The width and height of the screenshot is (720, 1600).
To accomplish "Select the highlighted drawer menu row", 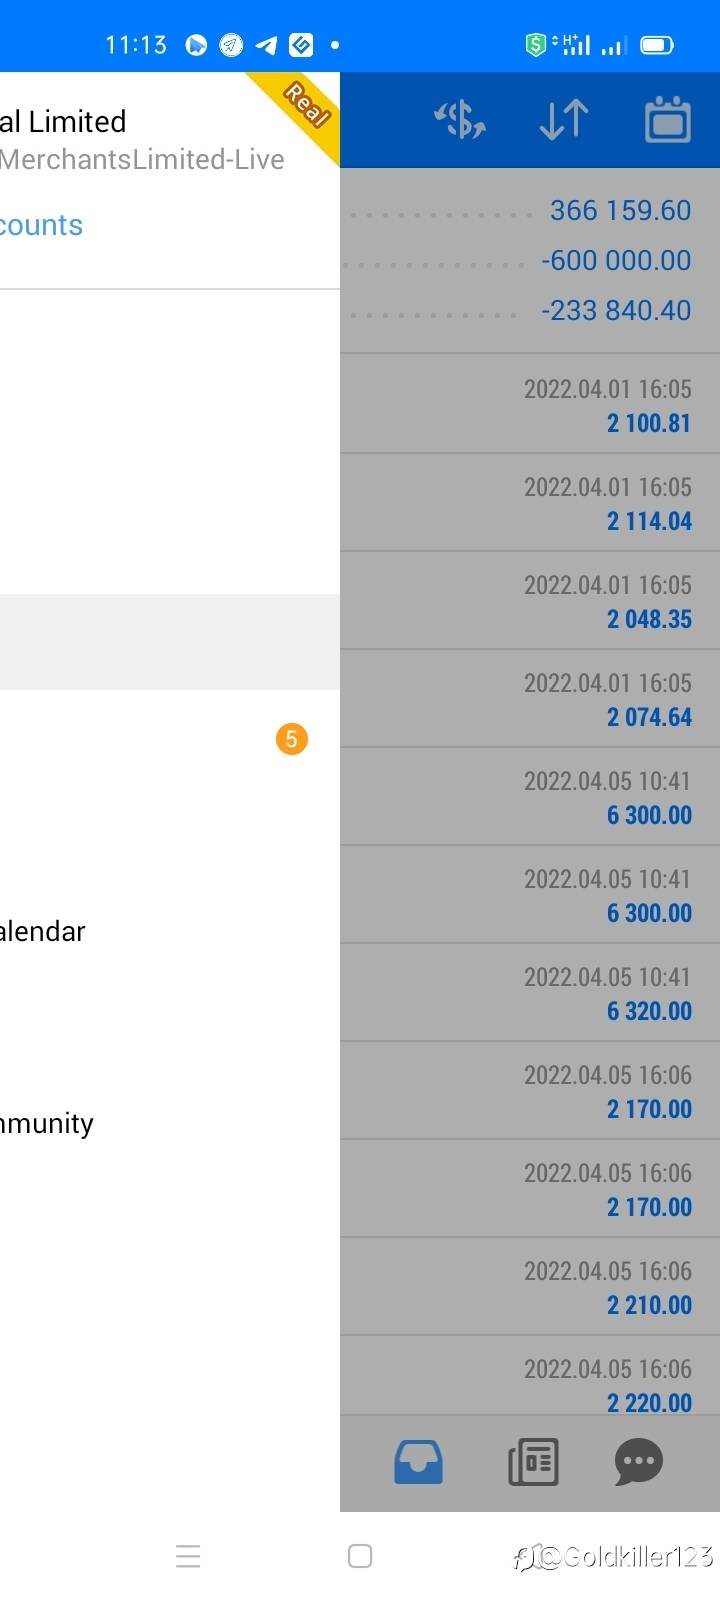I will [170, 642].
